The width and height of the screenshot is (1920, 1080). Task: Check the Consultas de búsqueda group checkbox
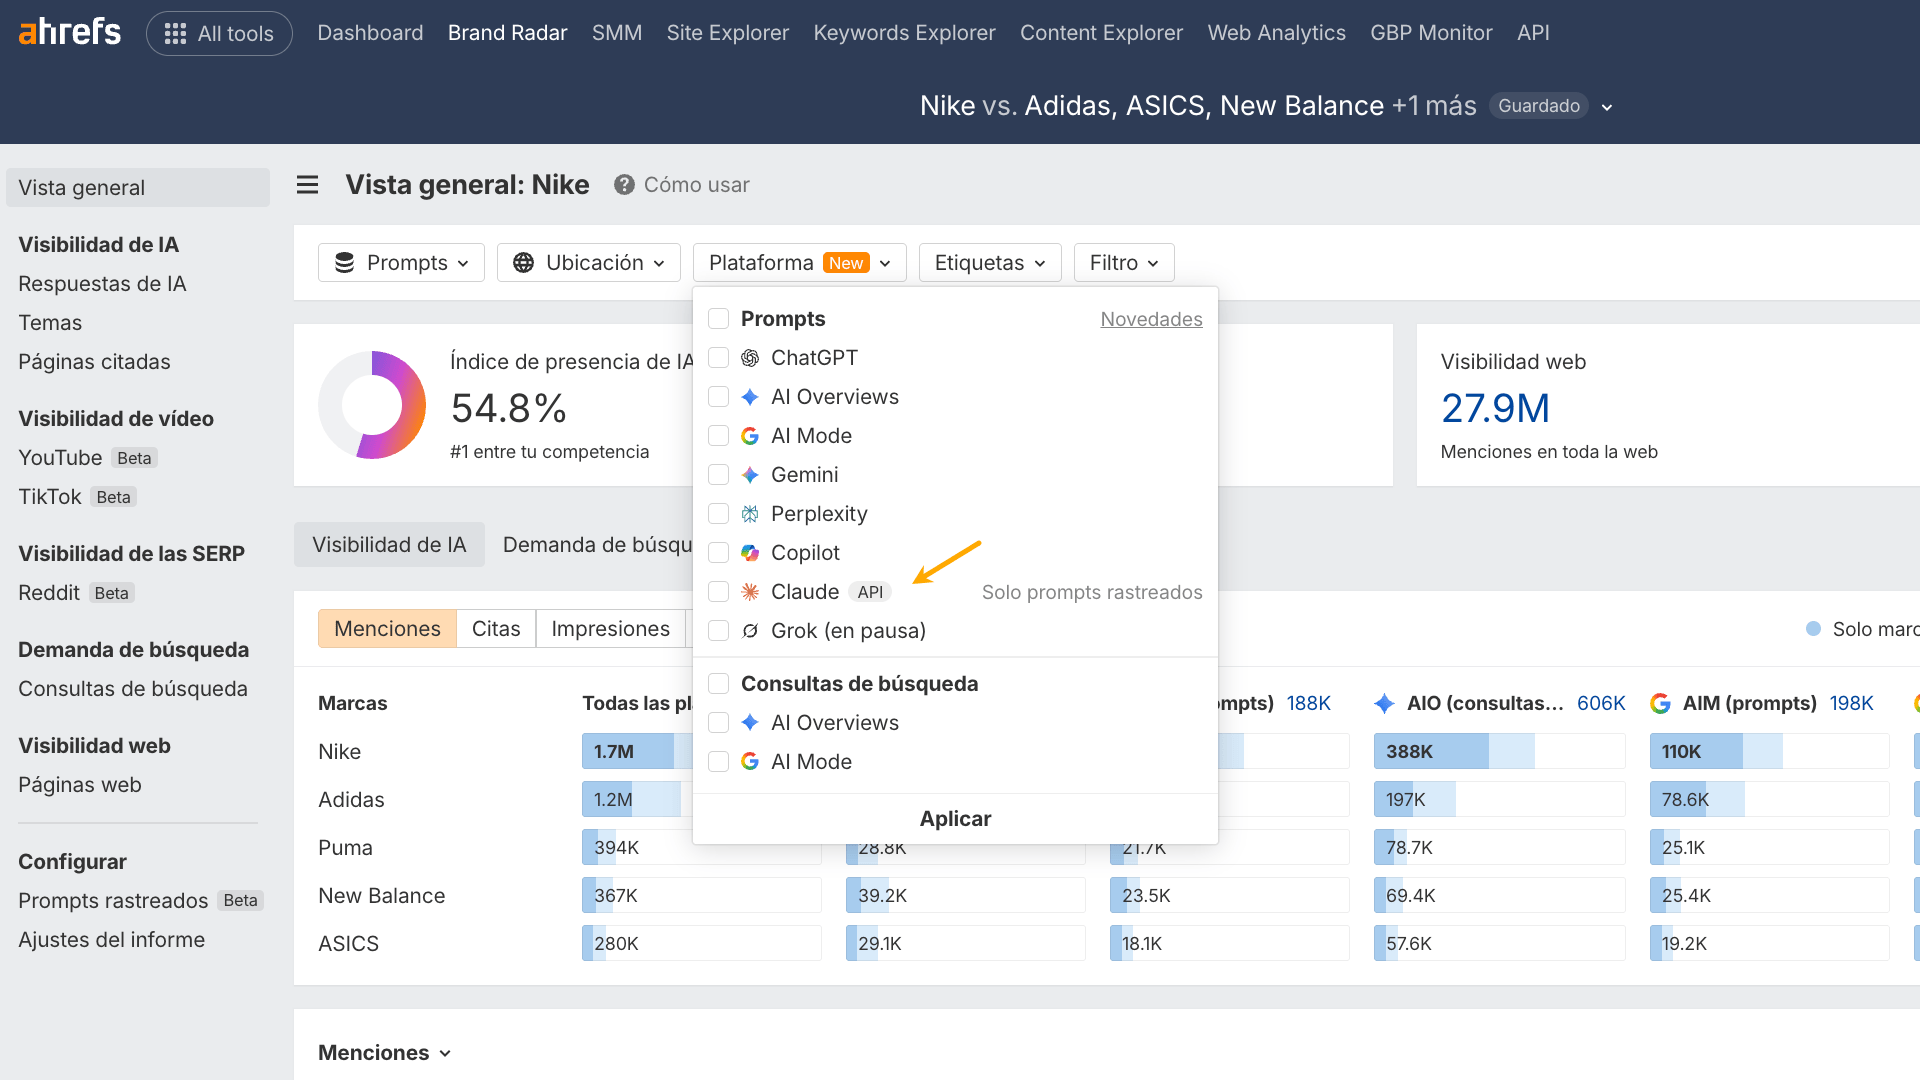coord(718,684)
